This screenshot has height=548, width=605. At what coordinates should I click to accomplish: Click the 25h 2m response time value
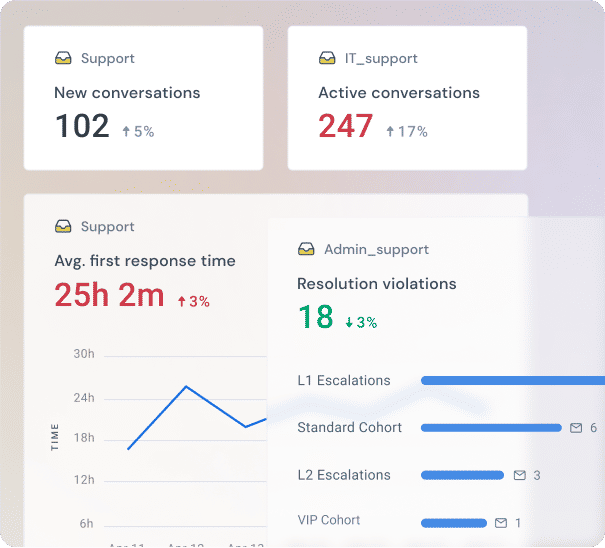110,295
